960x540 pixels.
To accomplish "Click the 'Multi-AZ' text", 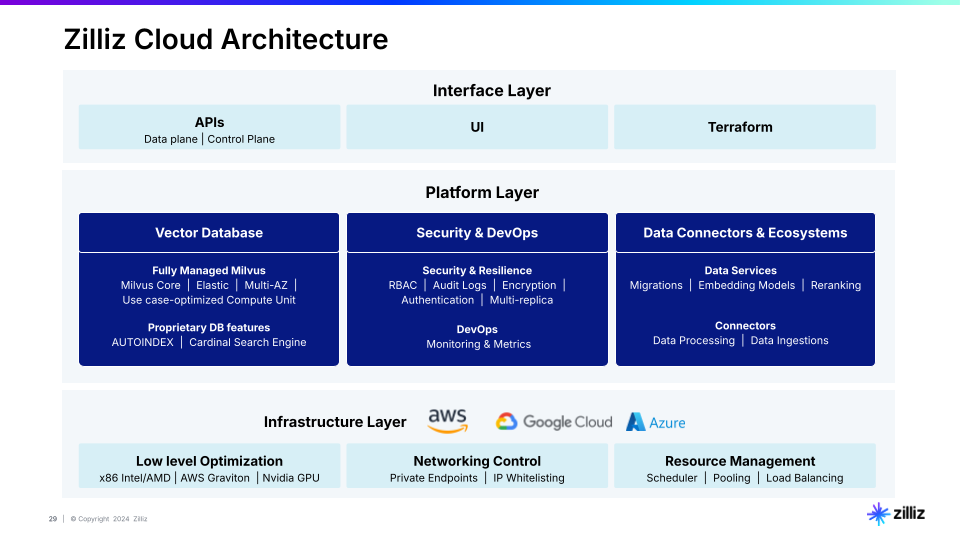I will coord(266,285).
